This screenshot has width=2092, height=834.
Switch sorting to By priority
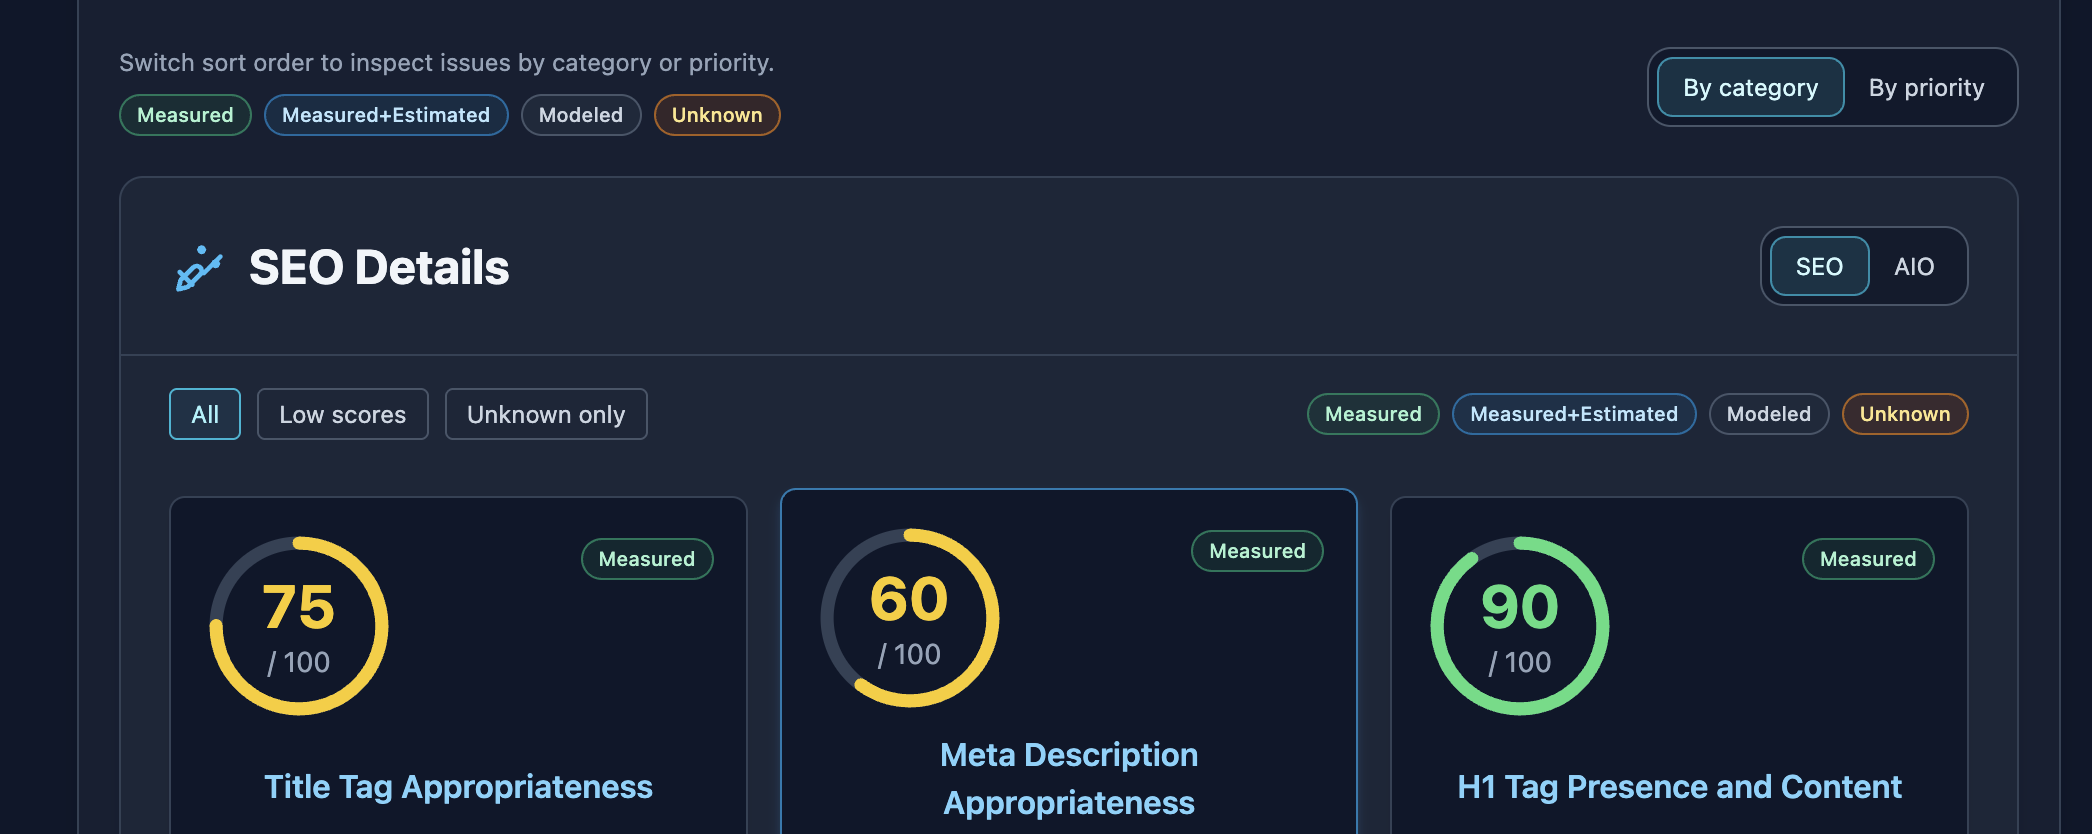[1927, 87]
